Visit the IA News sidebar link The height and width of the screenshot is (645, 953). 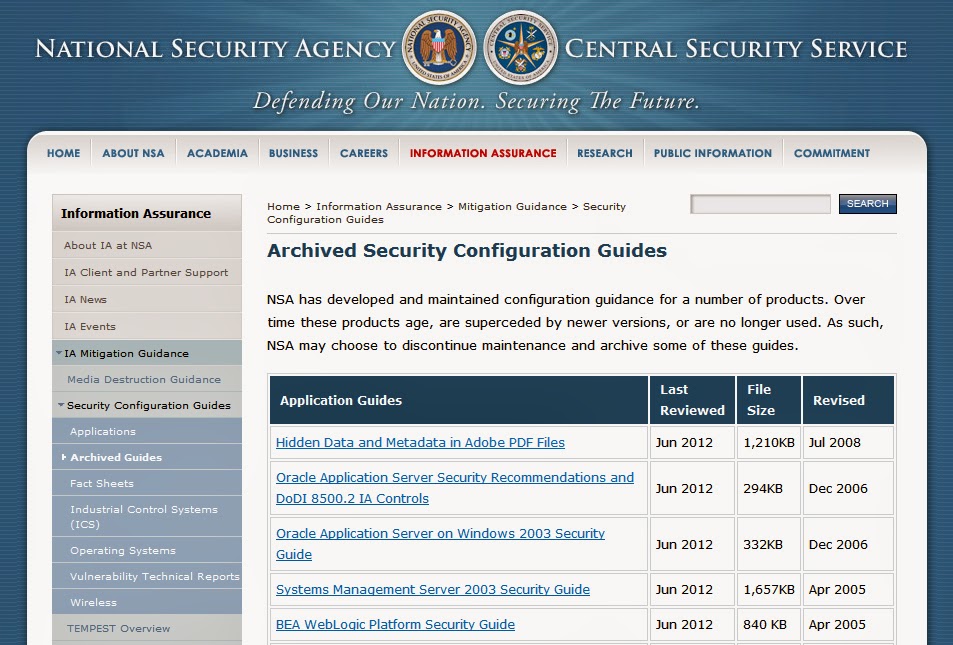coord(87,298)
